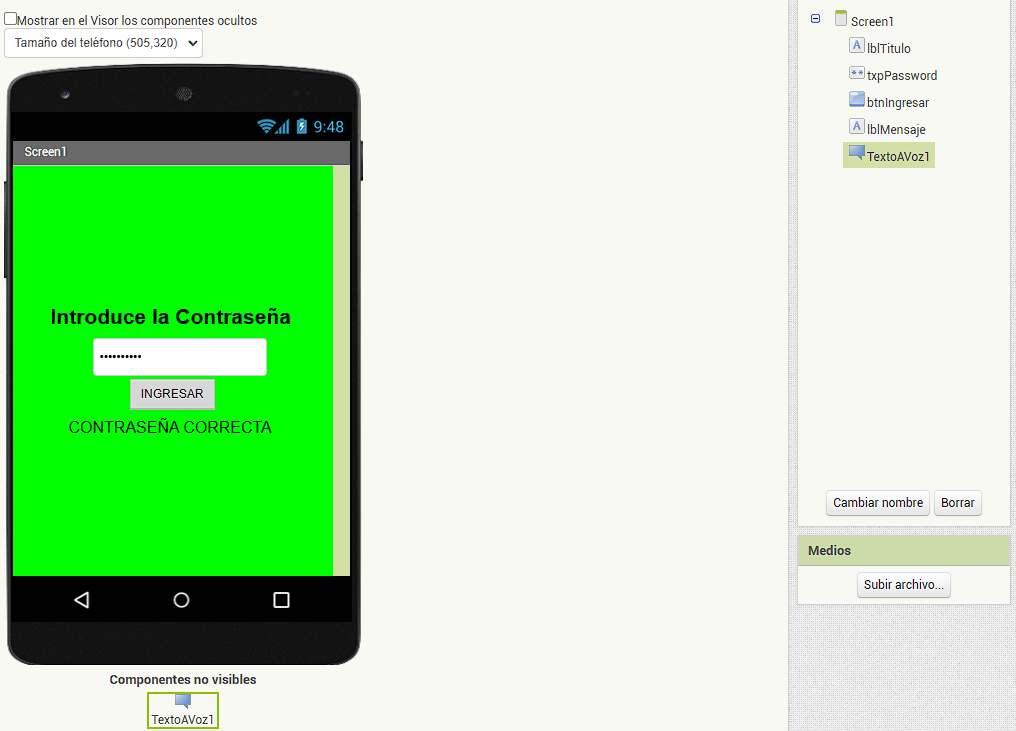This screenshot has height=731, width=1016.
Task: Click the Screen1 icon in component tree
Action: pyautogui.click(x=840, y=19)
